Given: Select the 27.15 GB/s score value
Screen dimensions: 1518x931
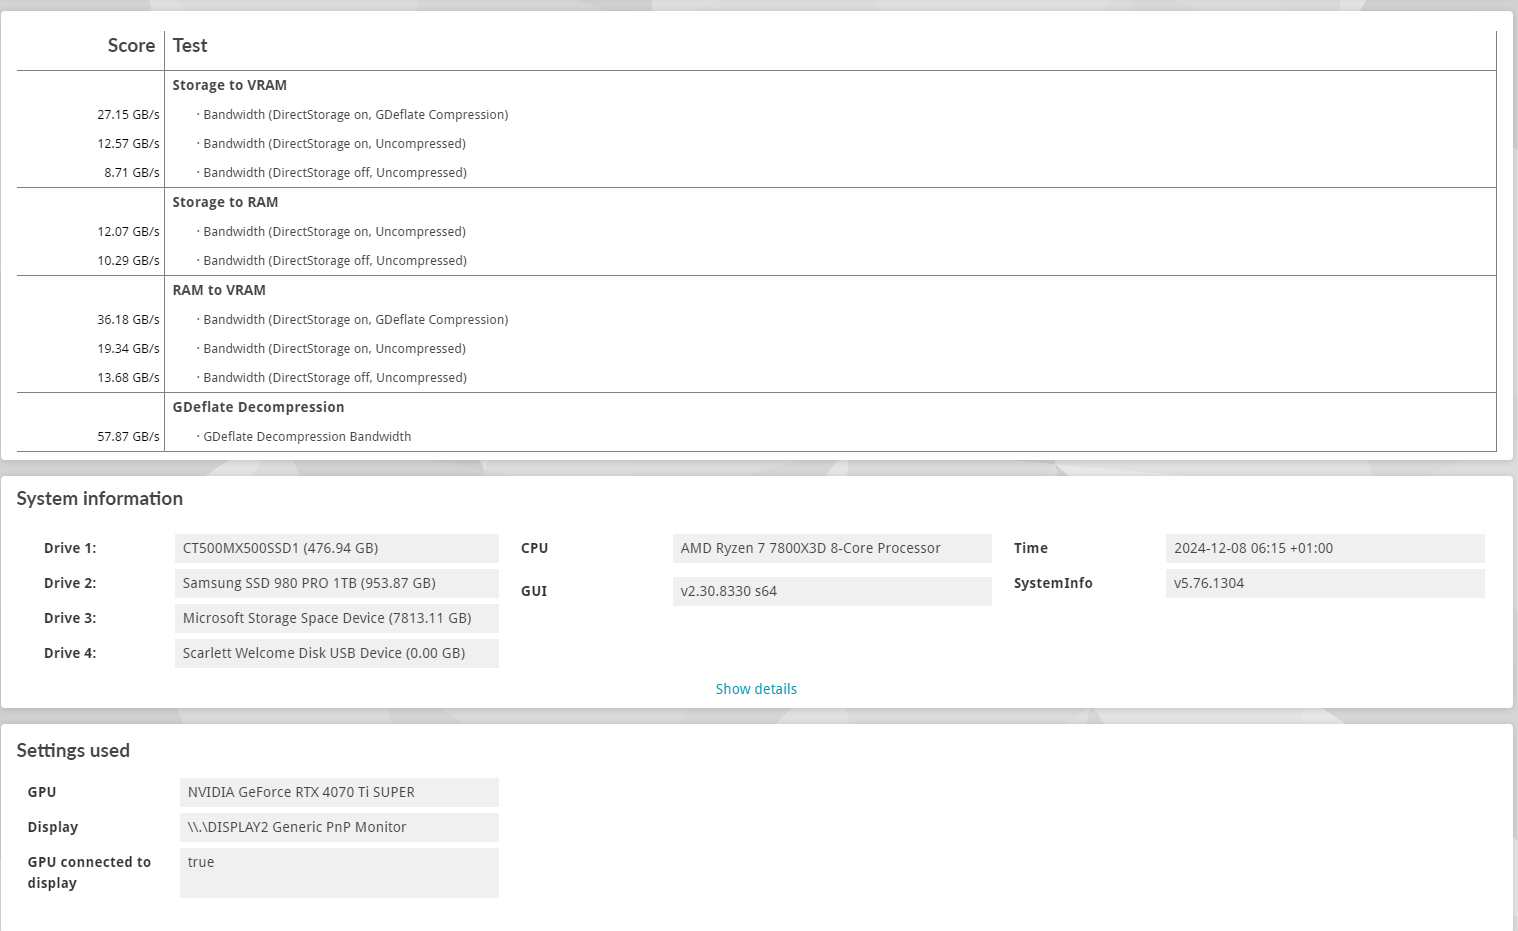Looking at the screenshot, I should (128, 115).
